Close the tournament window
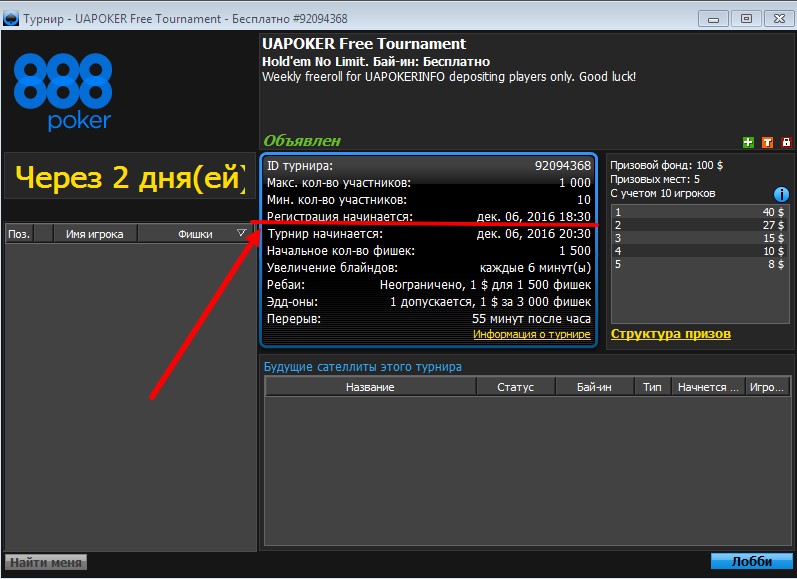The height and width of the screenshot is (579, 797). tap(779, 19)
